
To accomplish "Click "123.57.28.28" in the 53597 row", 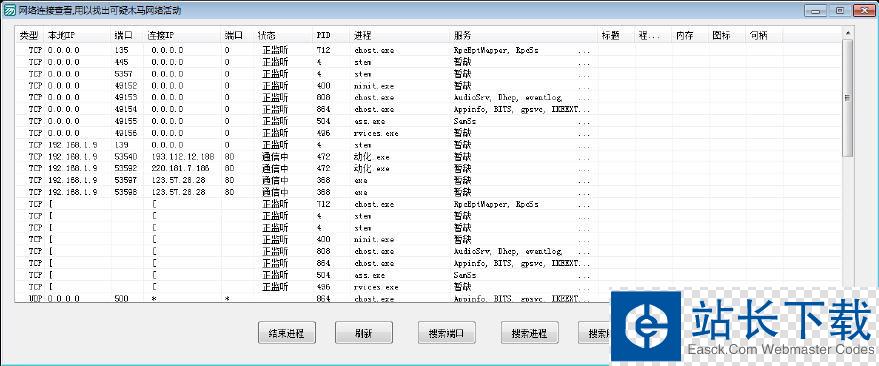I will tap(178, 180).
